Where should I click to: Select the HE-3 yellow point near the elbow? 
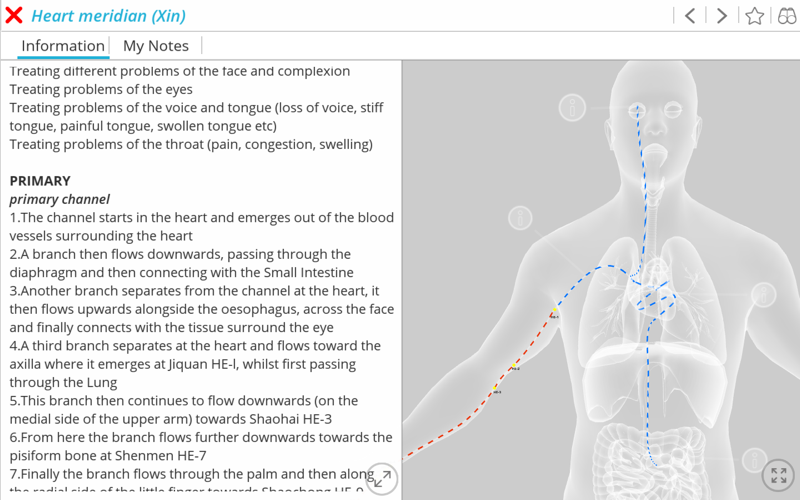494,389
